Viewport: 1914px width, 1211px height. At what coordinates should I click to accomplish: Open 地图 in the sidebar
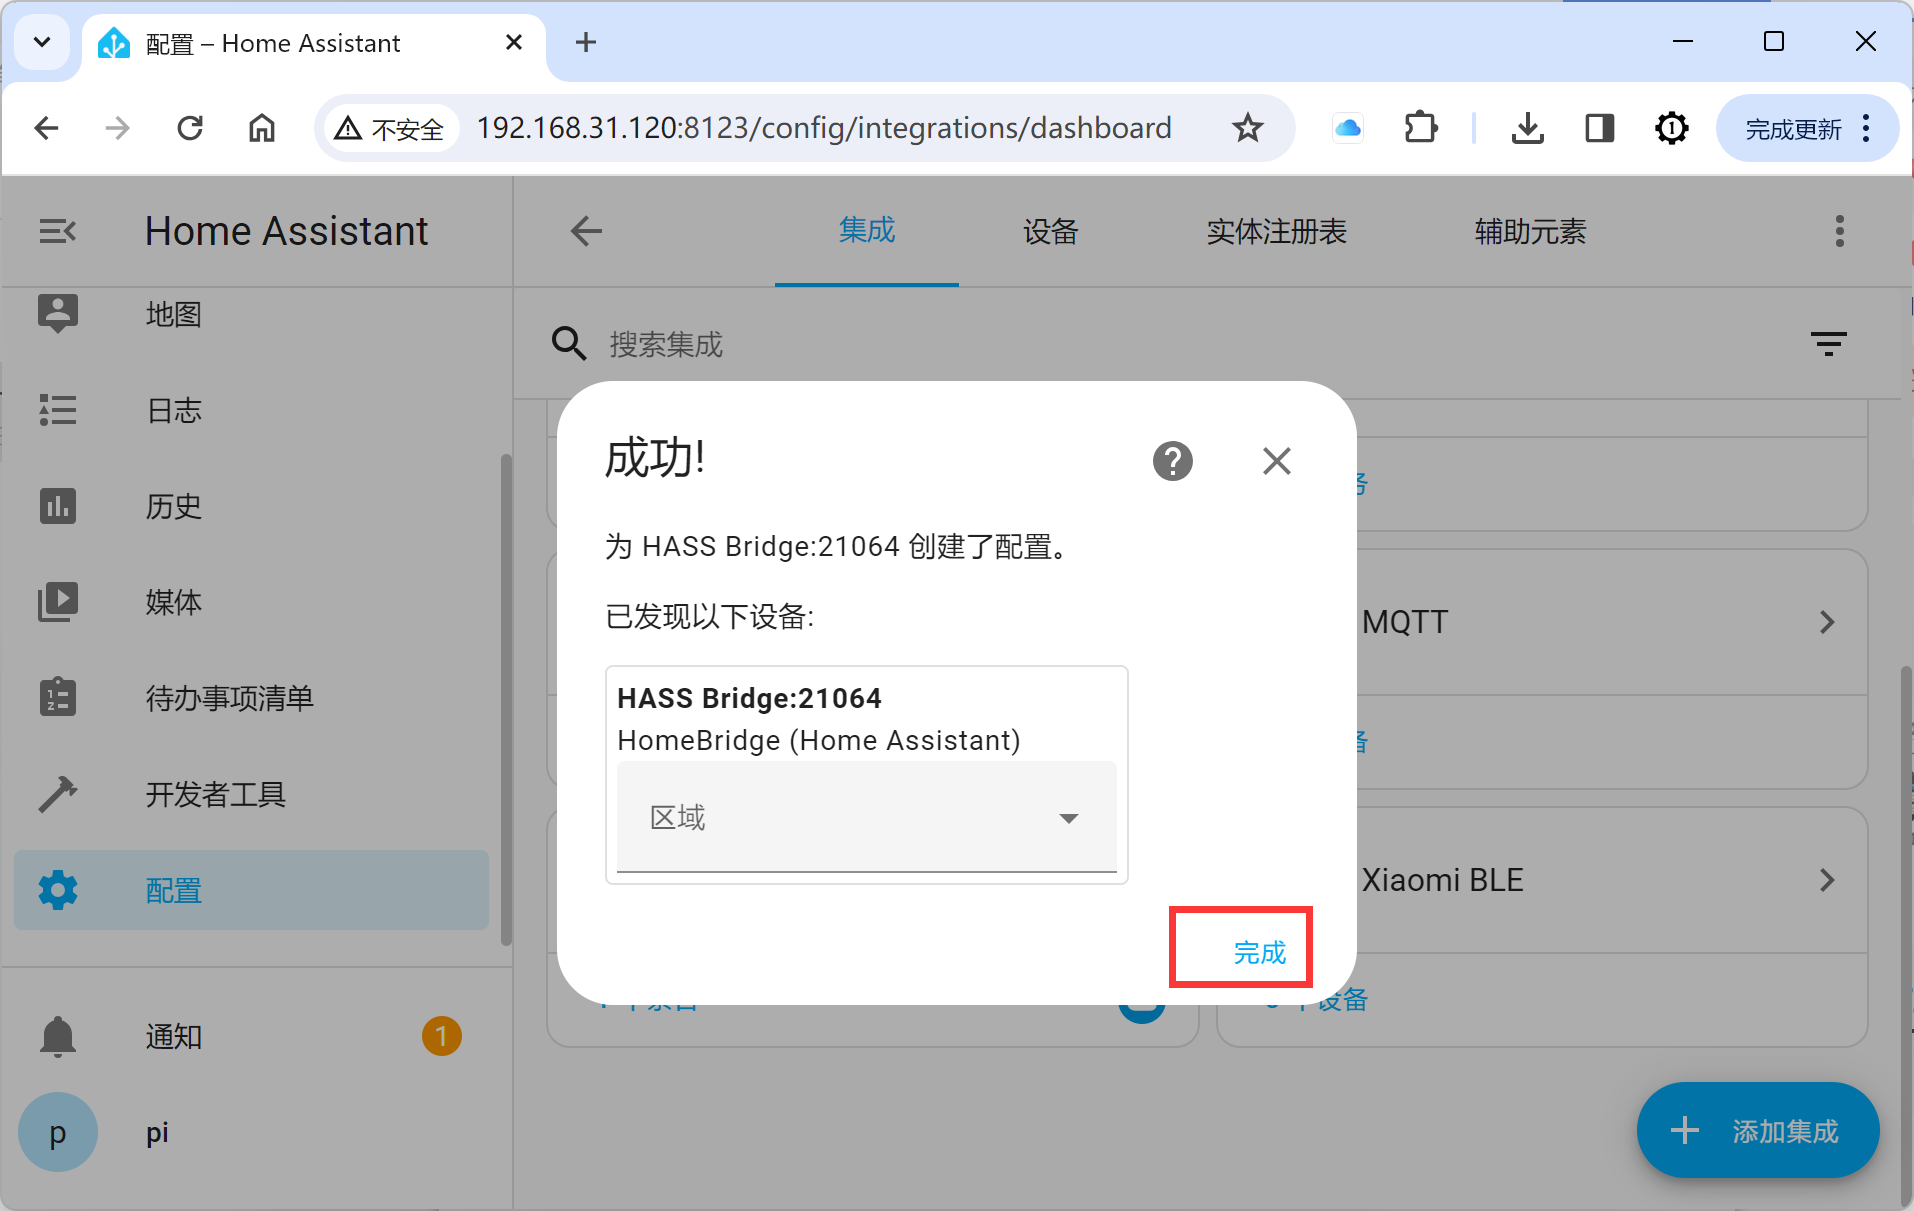coord(251,314)
